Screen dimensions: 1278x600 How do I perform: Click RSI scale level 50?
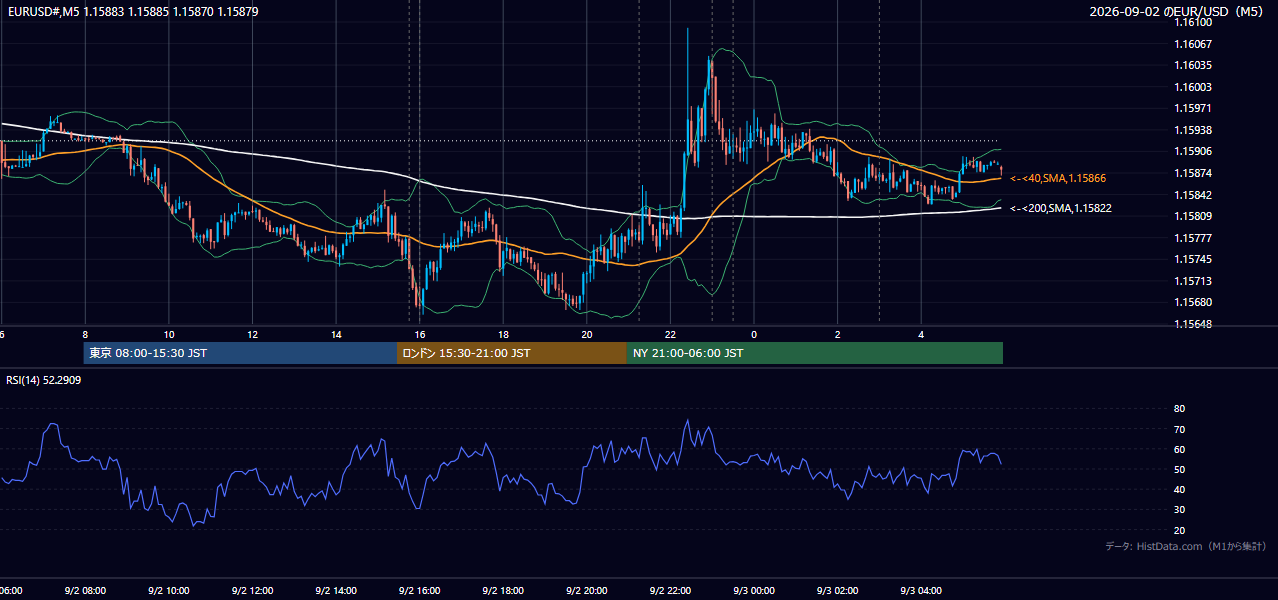point(1179,469)
